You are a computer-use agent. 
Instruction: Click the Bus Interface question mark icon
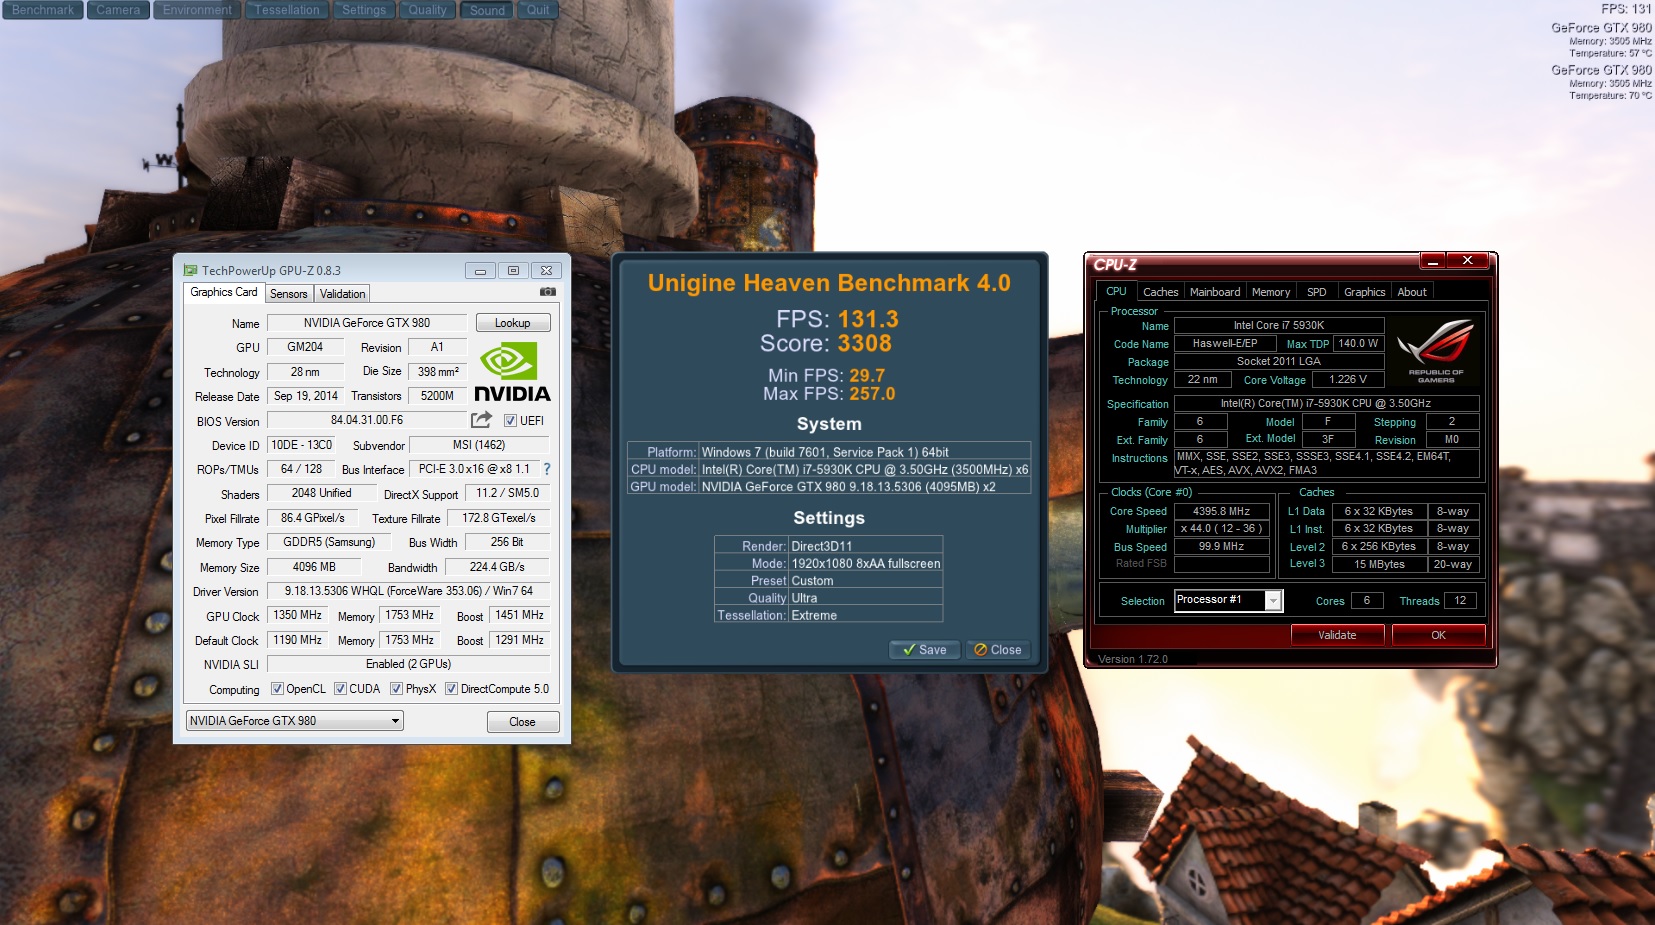pyautogui.click(x=547, y=469)
